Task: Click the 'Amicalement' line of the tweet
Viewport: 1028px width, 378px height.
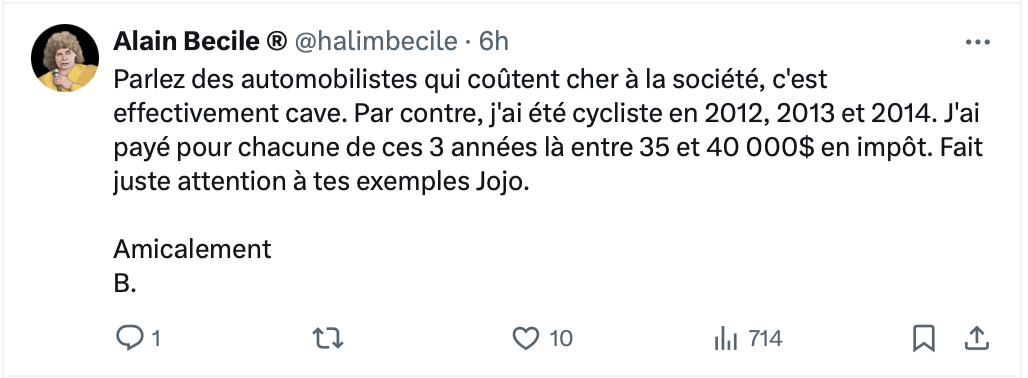Action: pos(192,249)
